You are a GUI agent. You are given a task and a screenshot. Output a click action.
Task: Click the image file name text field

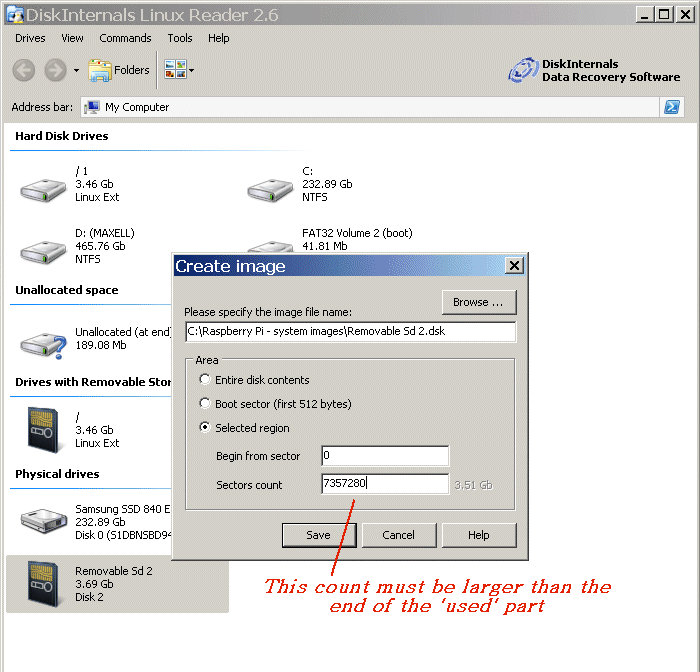pos(350,332)
